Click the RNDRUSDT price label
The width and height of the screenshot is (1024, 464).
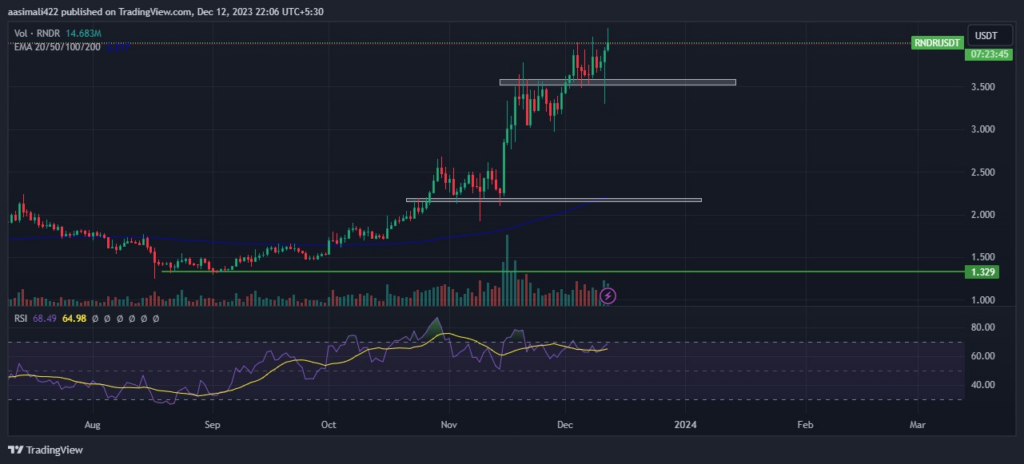point(937,43)
